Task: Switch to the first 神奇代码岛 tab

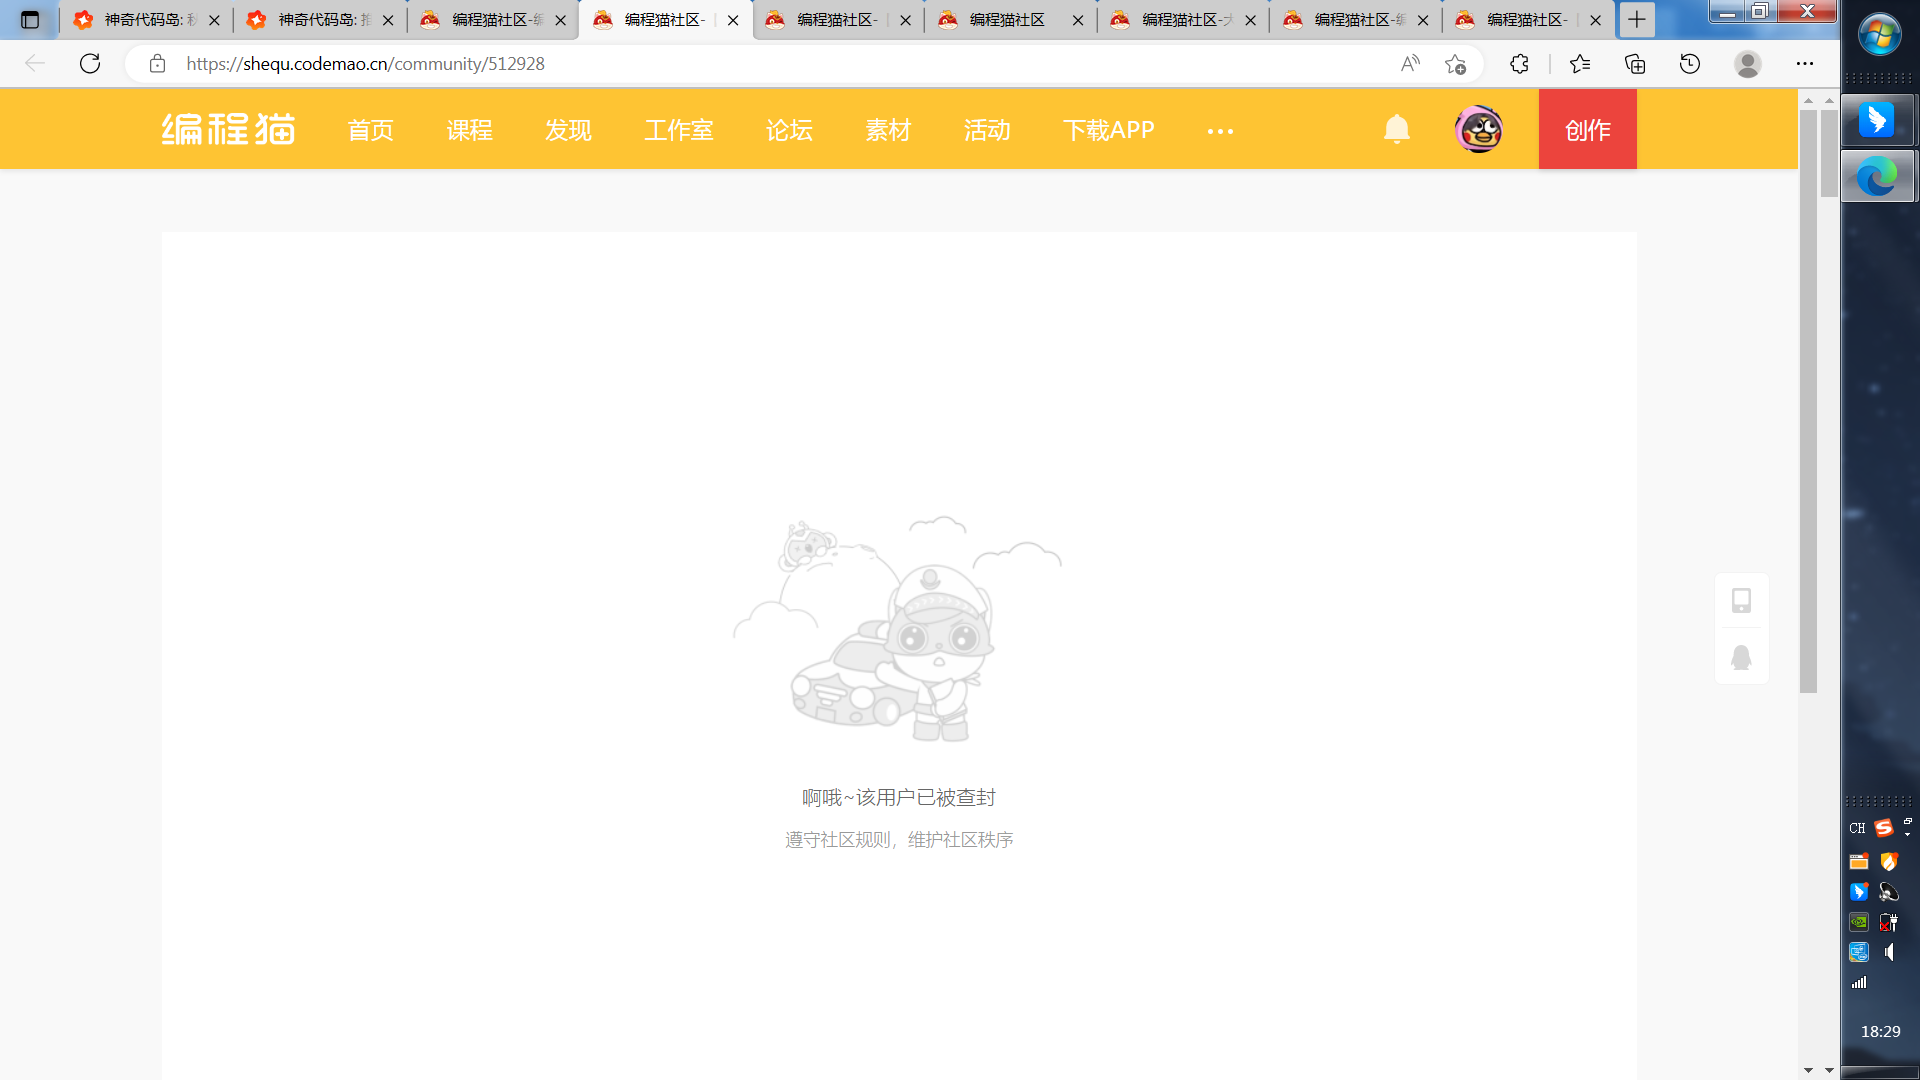Action: tap(147, 20)
